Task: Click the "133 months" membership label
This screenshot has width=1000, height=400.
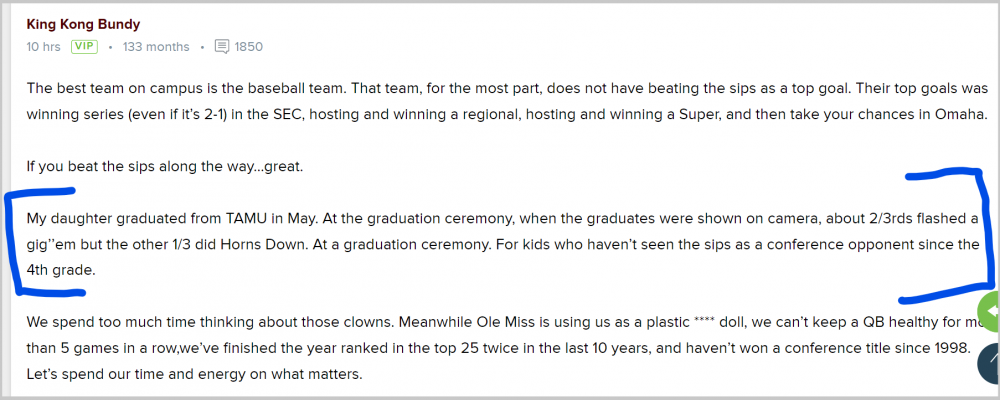Action: pos(155,46)
